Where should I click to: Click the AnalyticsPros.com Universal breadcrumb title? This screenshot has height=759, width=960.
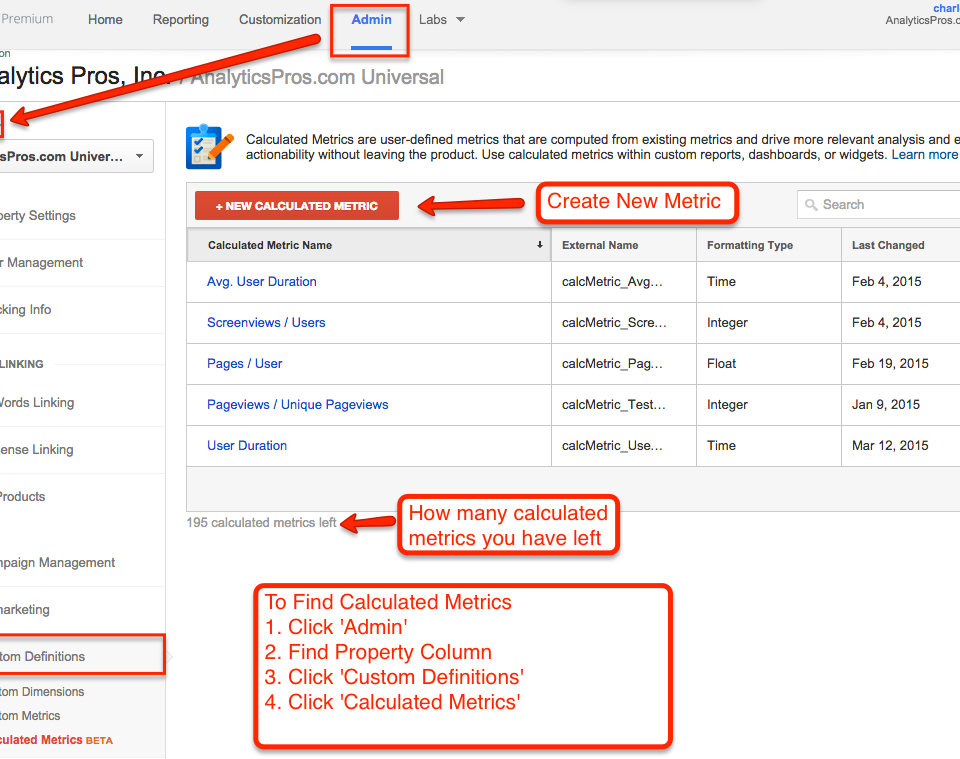tap(317, 77)
